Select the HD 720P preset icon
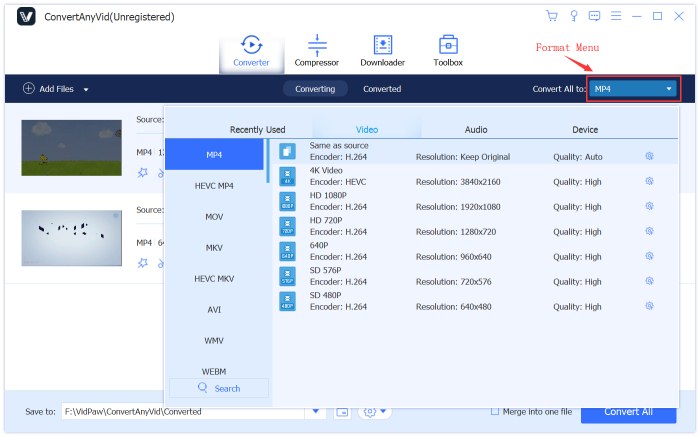The width and height of the screenshot is (700, 437). [288, 226]
